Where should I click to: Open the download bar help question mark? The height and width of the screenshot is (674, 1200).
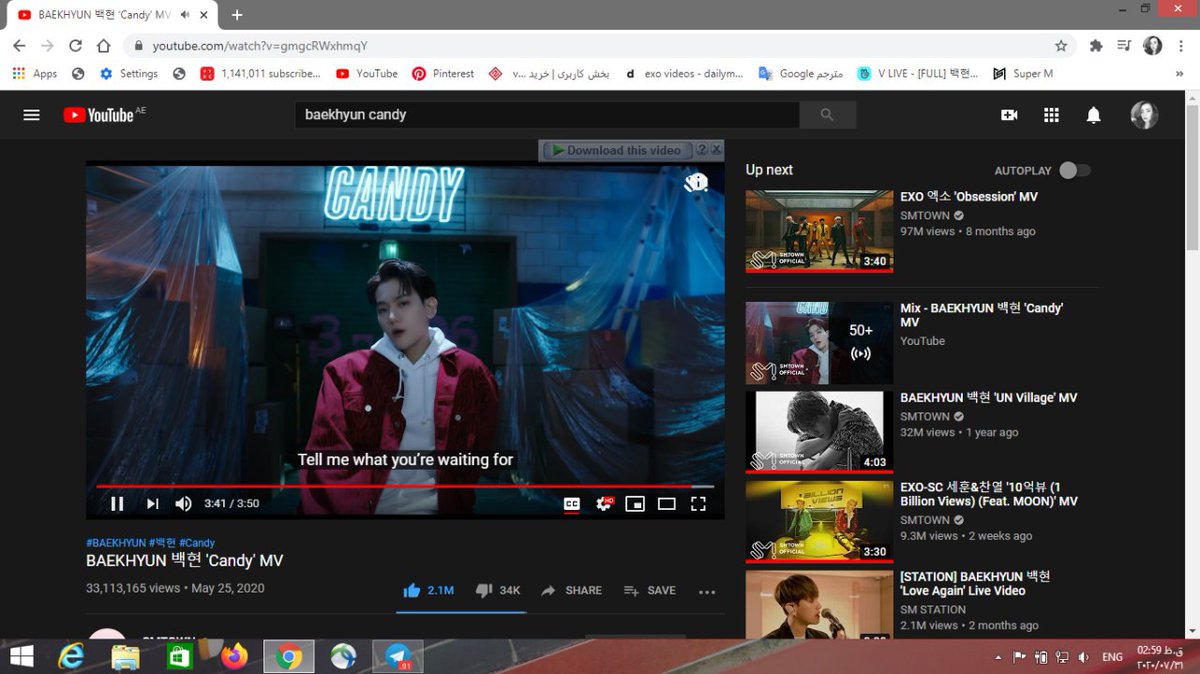(x=702, y=149)
